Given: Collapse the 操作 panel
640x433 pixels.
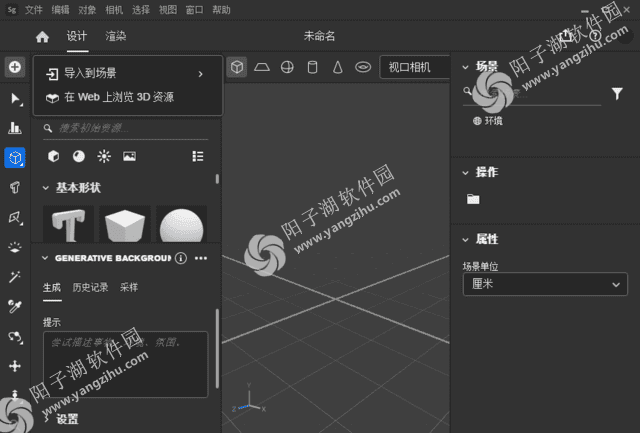Looking at the screenshot, I should (x=465, y=173).
